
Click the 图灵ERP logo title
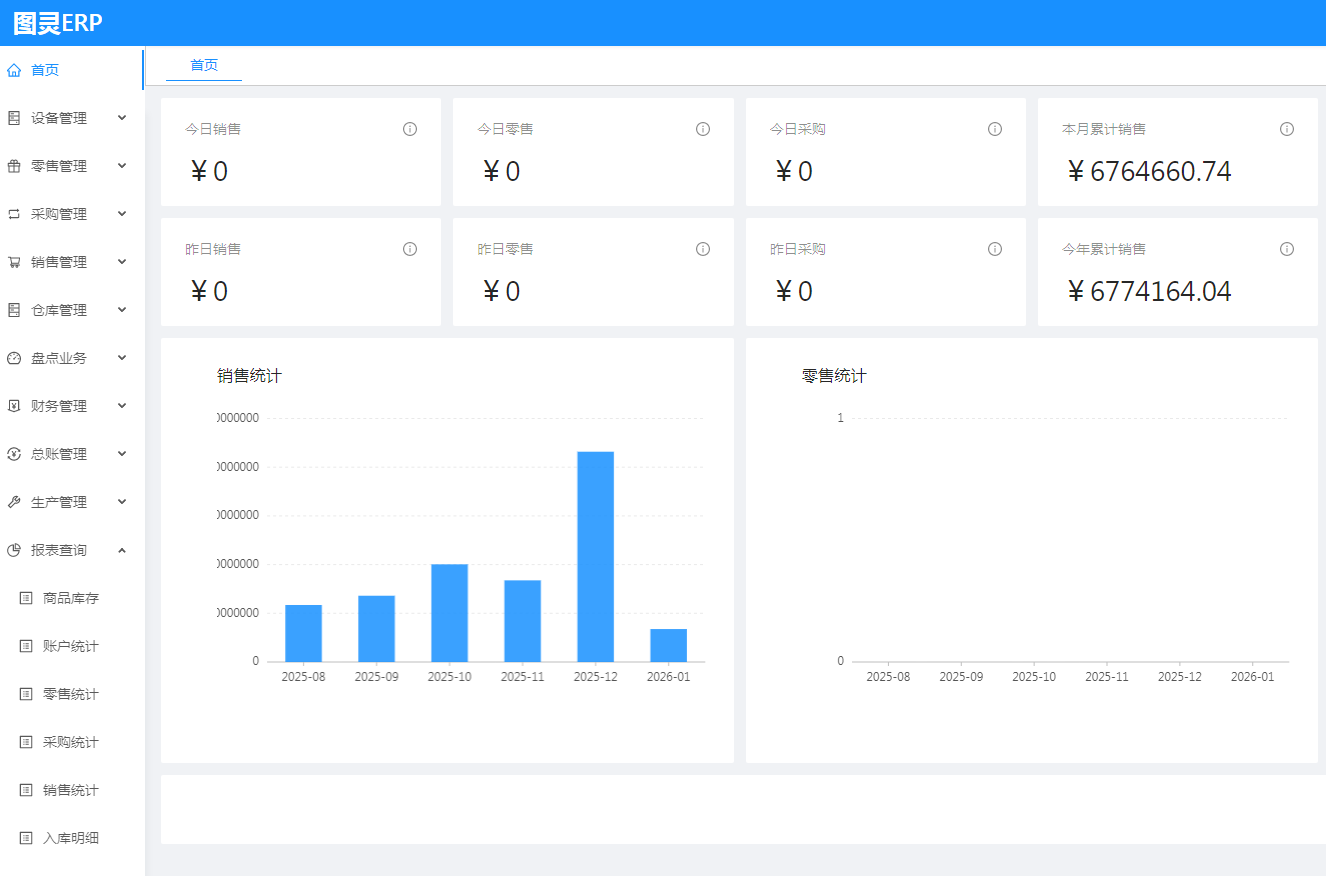click(x=58, y=23)
